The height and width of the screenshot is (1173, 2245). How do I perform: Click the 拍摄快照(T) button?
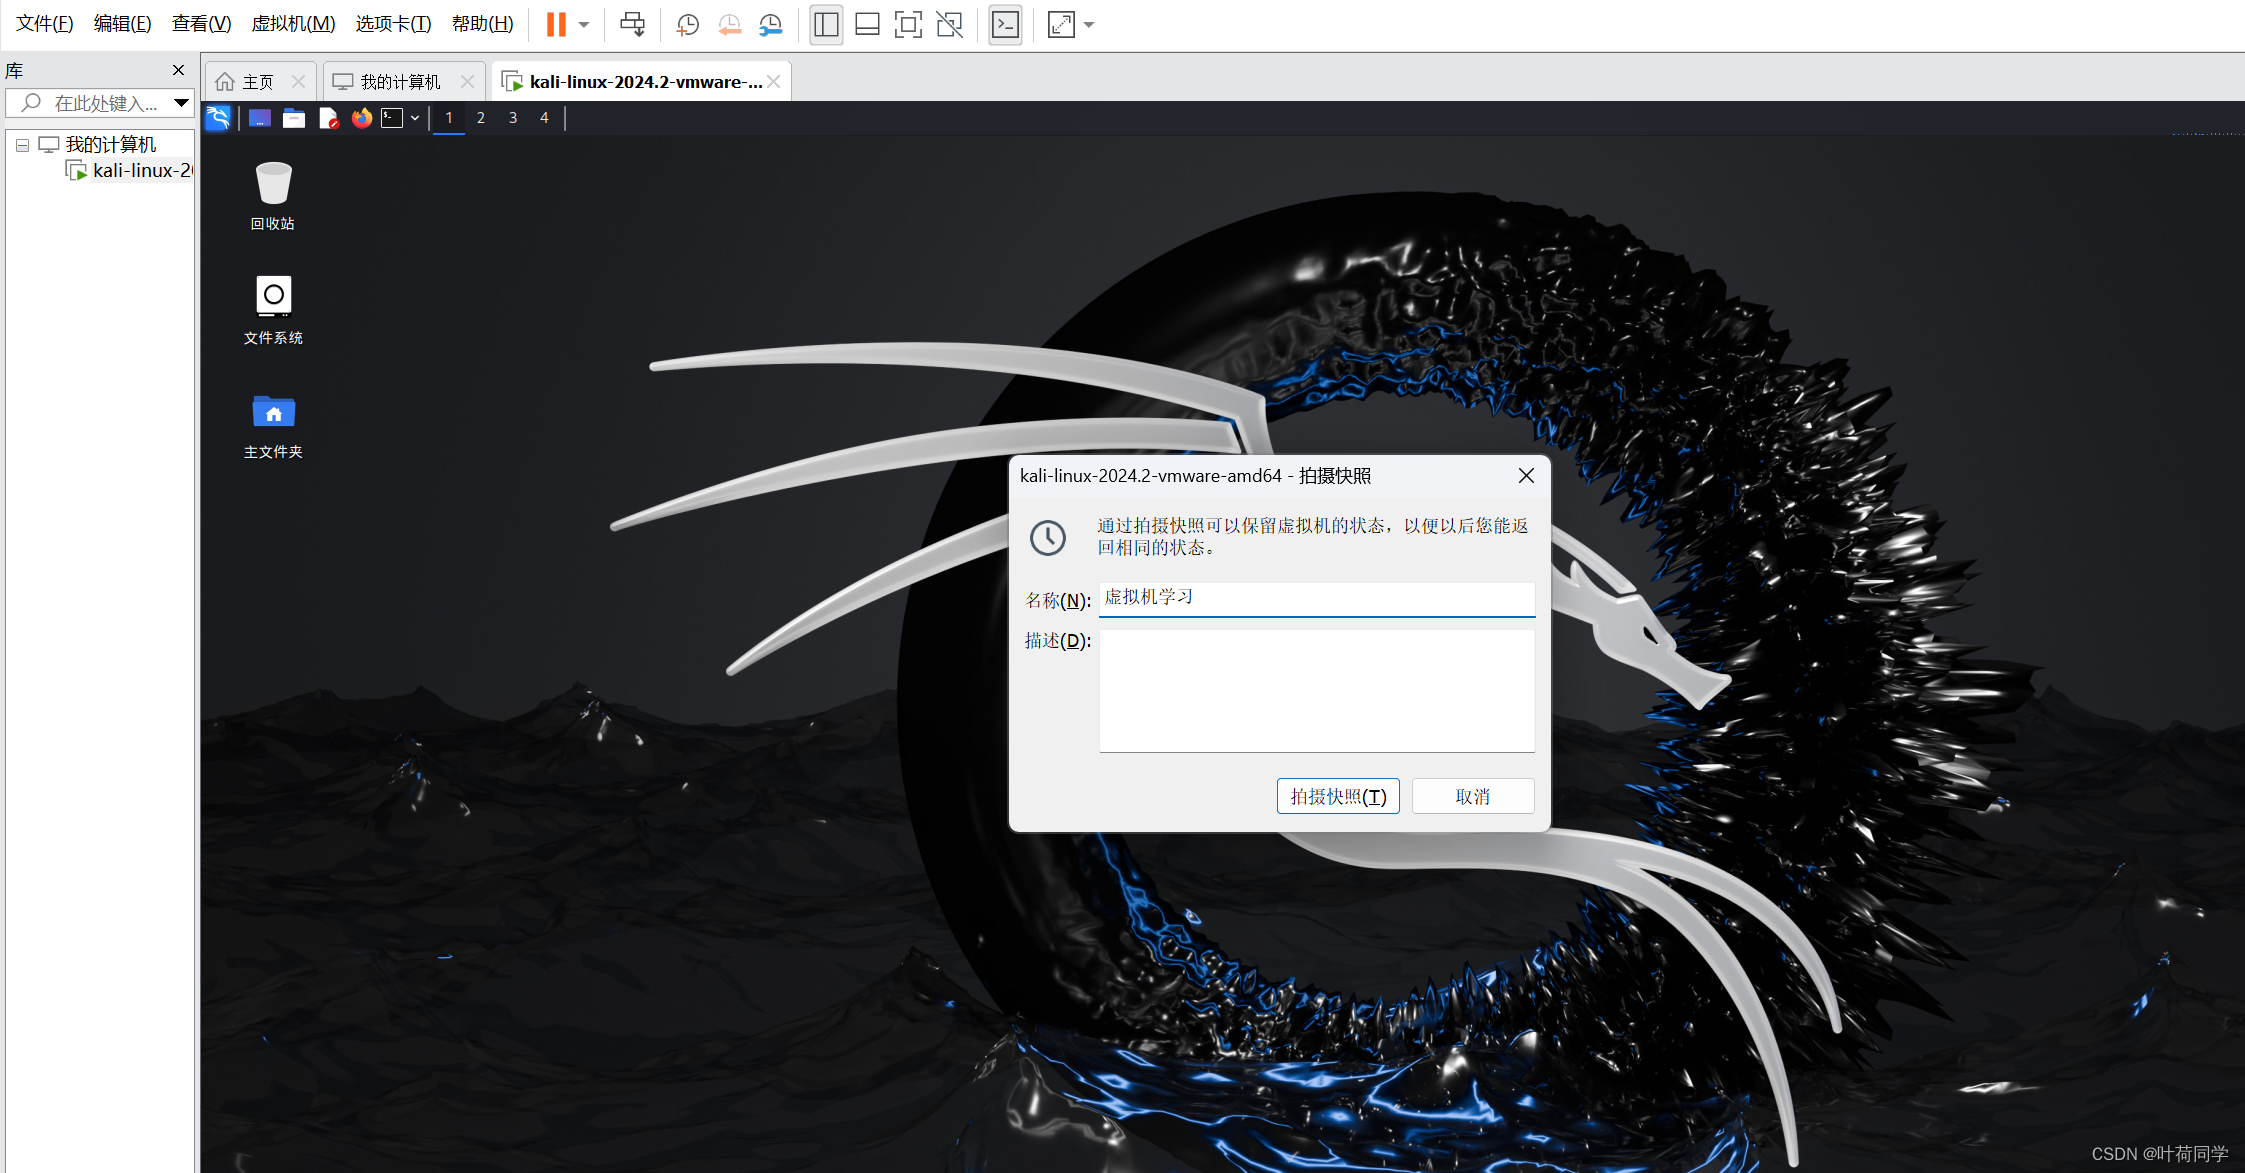(x=1338, y=796)
